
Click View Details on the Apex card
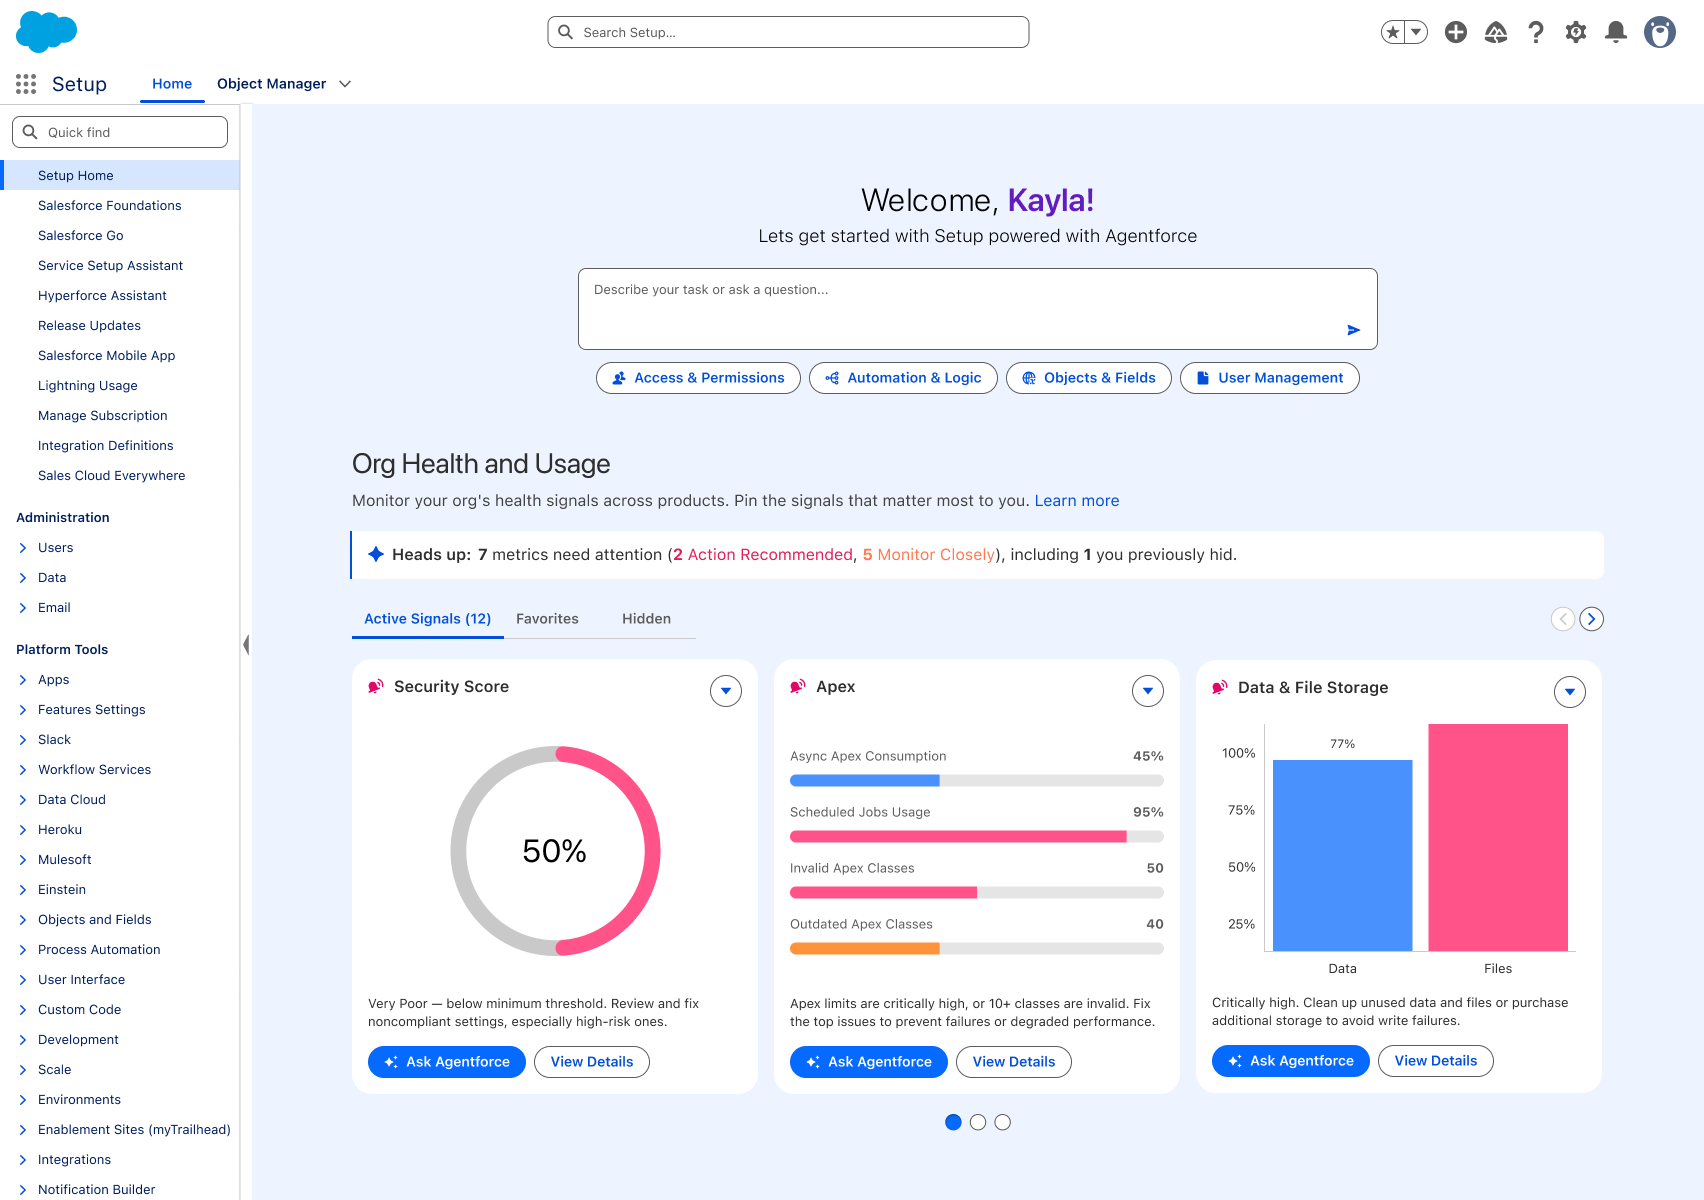(x=1014, y=1062)
